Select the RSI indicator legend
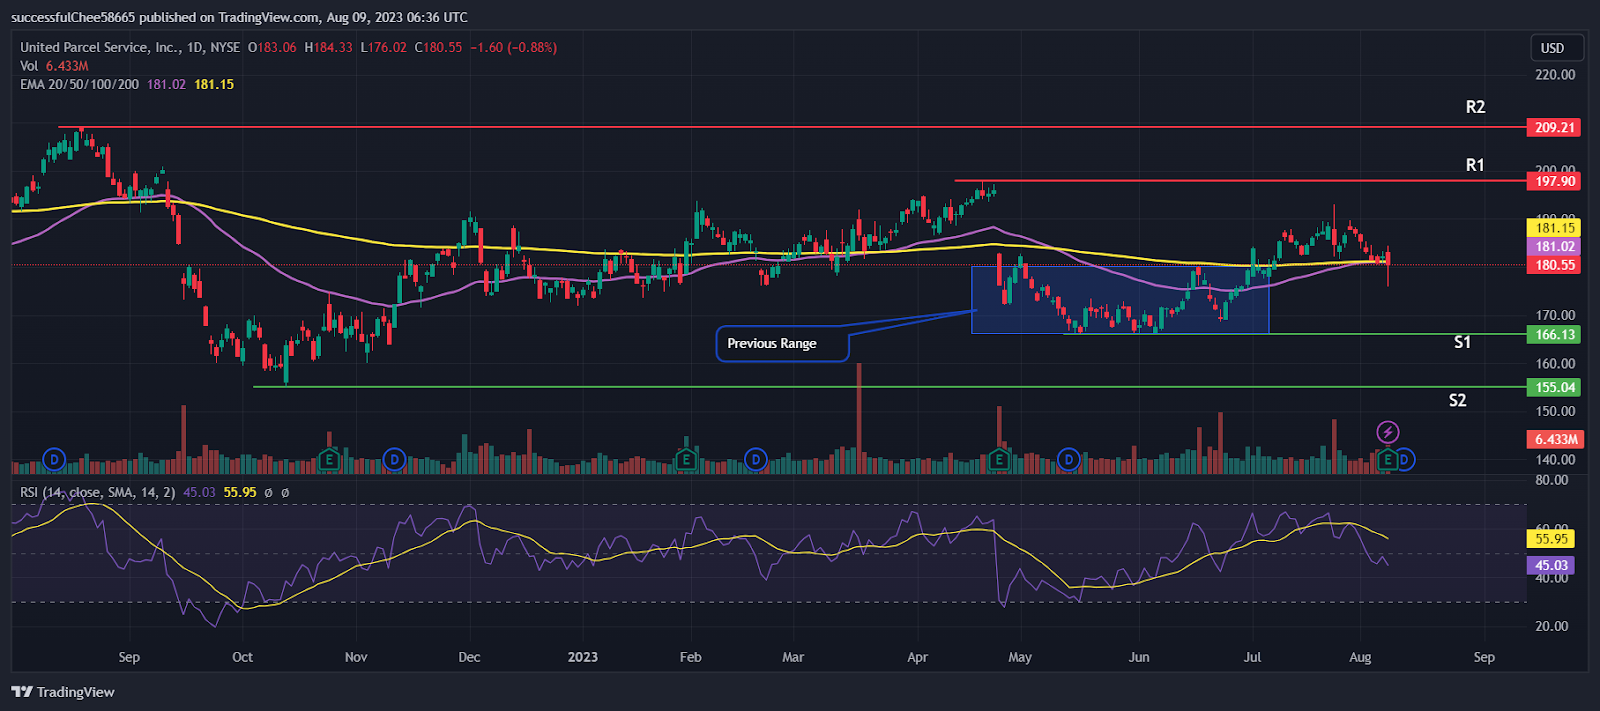The width and height of the screenshot is (1600, 711). [x=98, y=492]
